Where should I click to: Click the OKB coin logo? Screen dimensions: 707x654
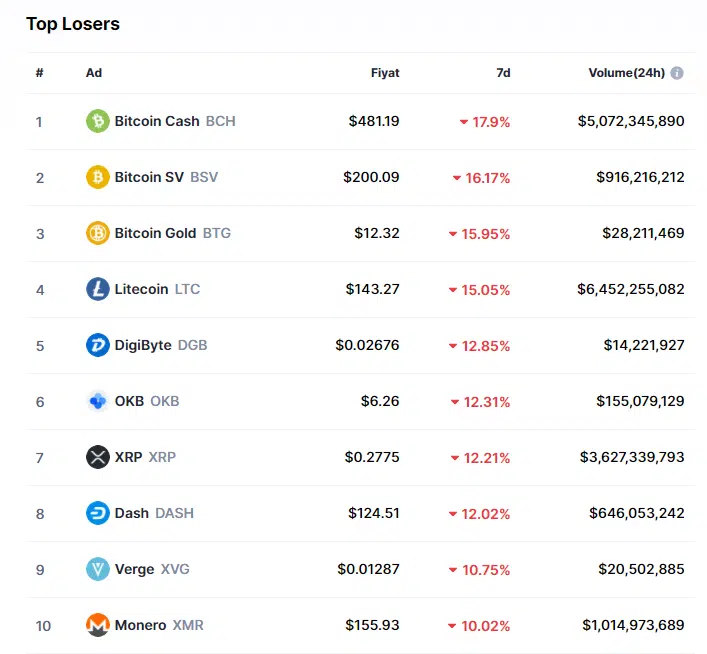tap(97, 401)
